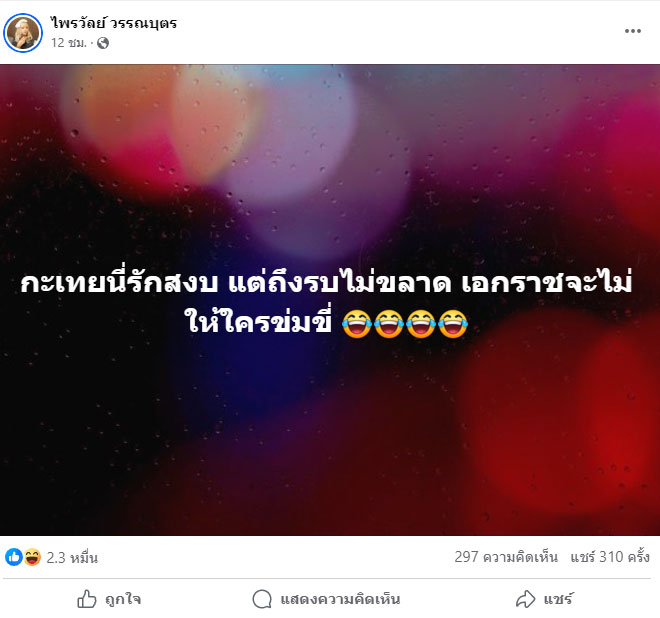The height and width of the screenshot is (618, 660).
Task: Click the white Thai text on image
Action: click(x=326, y=302)
